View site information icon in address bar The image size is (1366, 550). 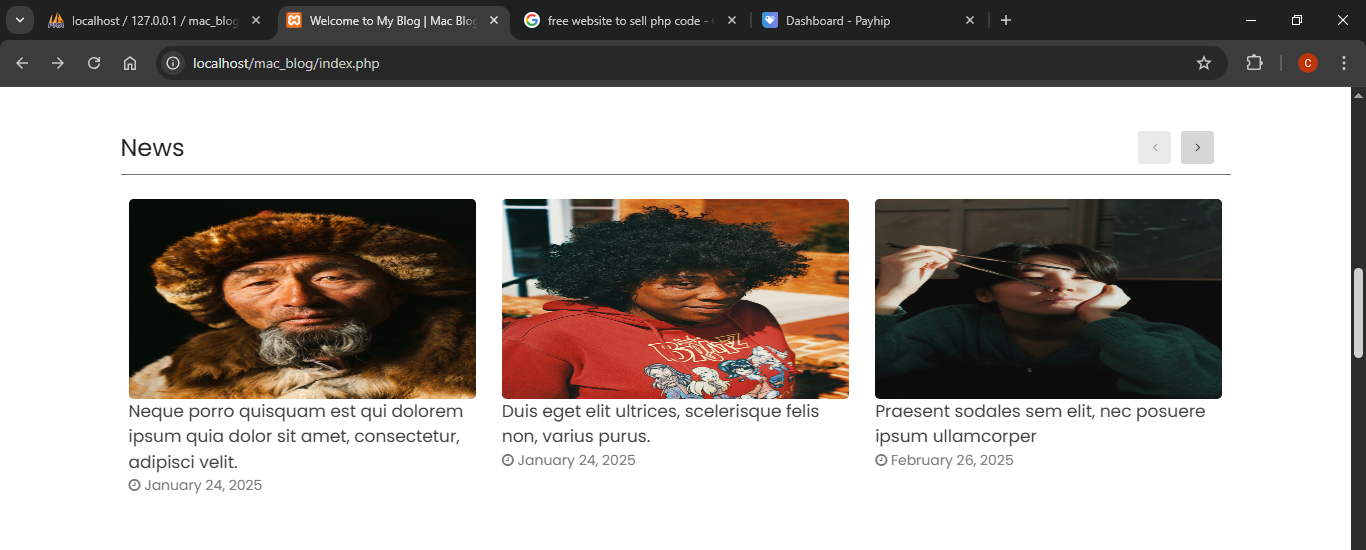(173, 63)
